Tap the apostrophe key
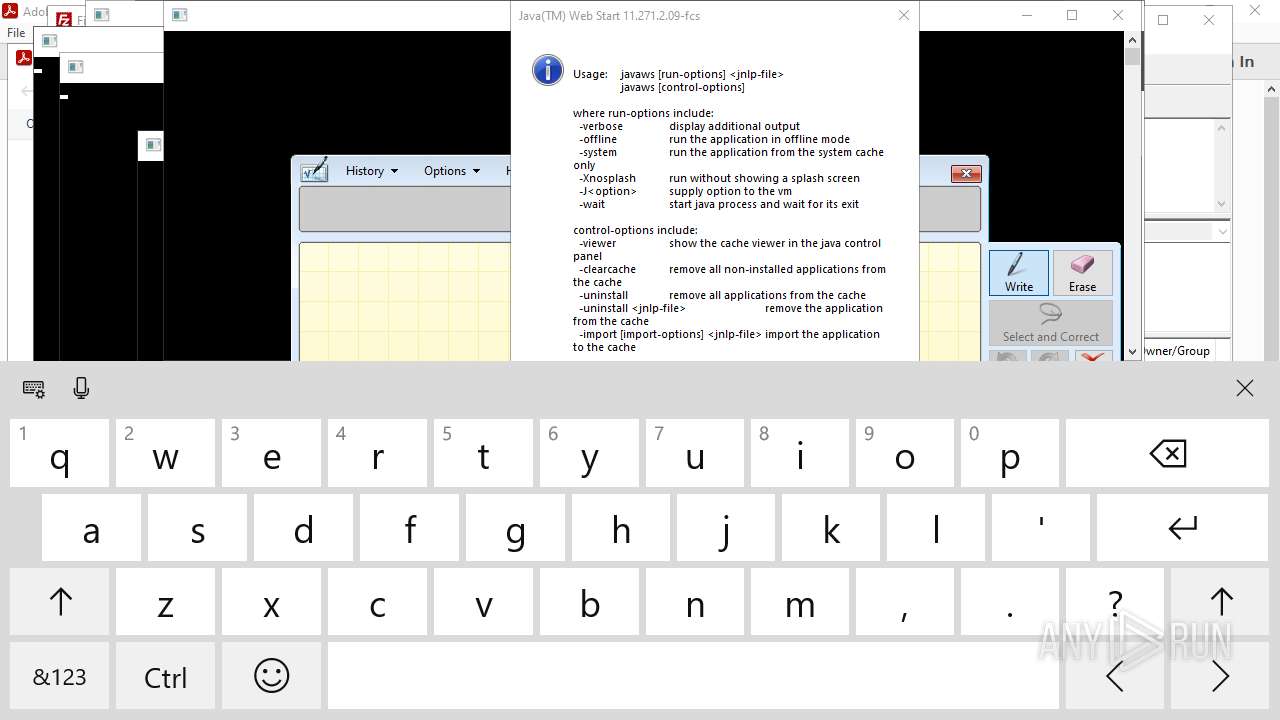 click(x=1041, y=528)
